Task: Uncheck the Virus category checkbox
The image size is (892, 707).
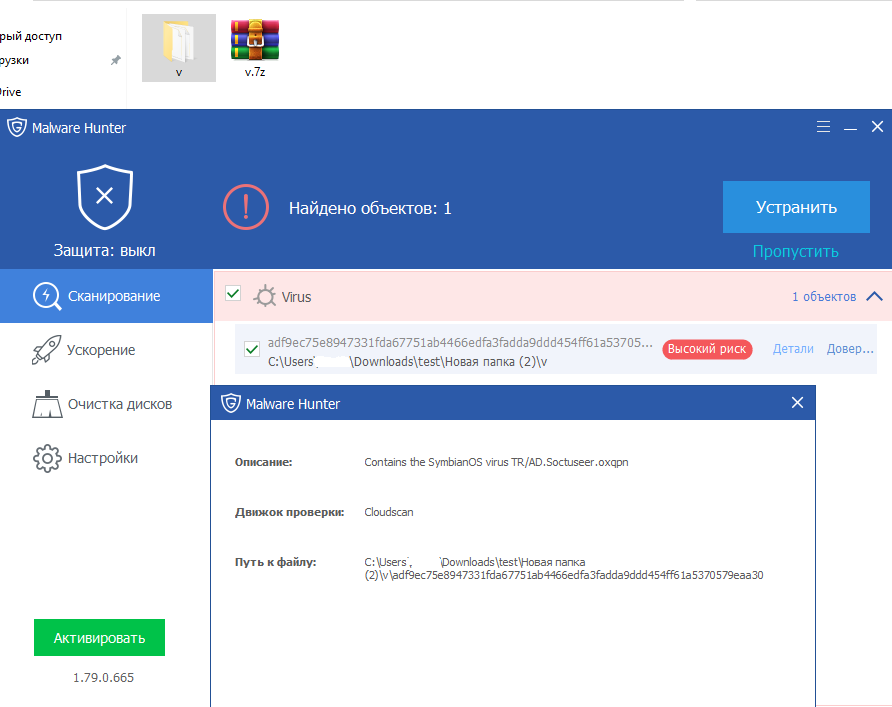Action: [x=233, y=293]
